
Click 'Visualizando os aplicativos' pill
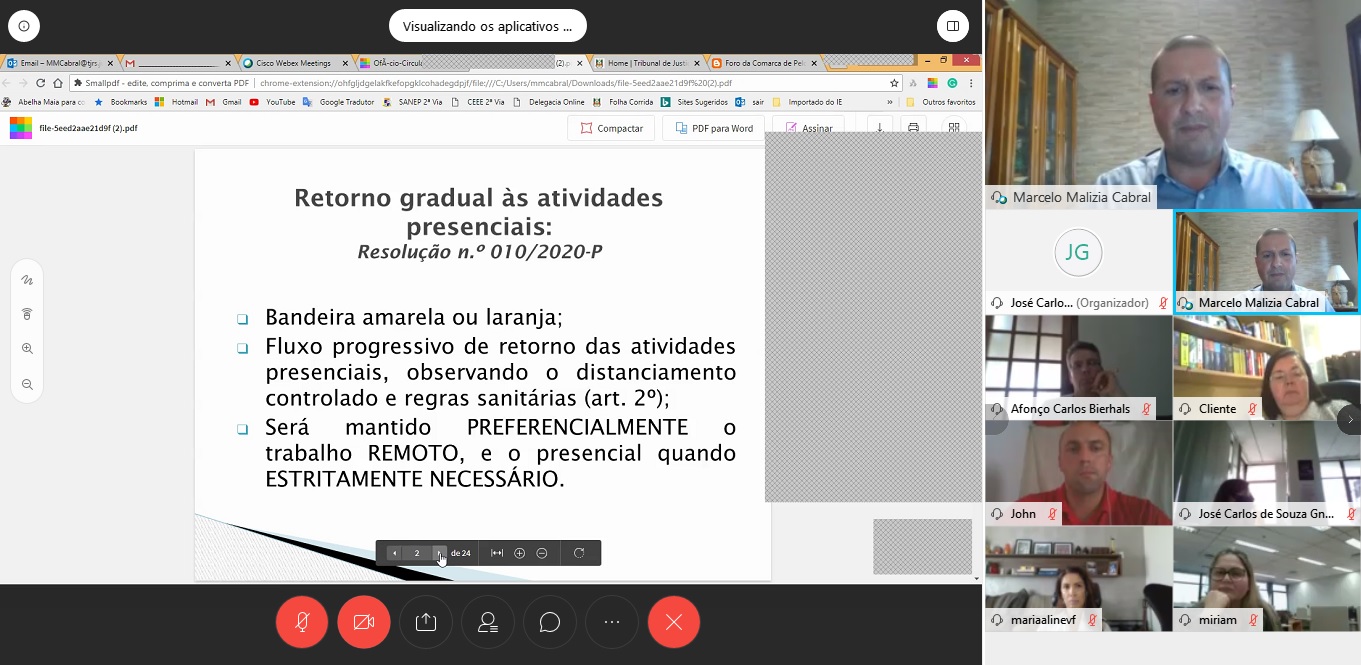[488, 26]
